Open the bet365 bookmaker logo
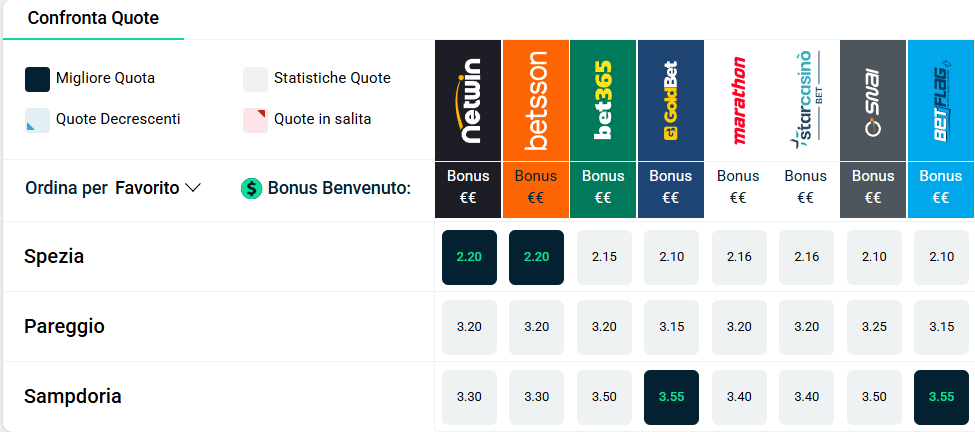 point(603,100)
